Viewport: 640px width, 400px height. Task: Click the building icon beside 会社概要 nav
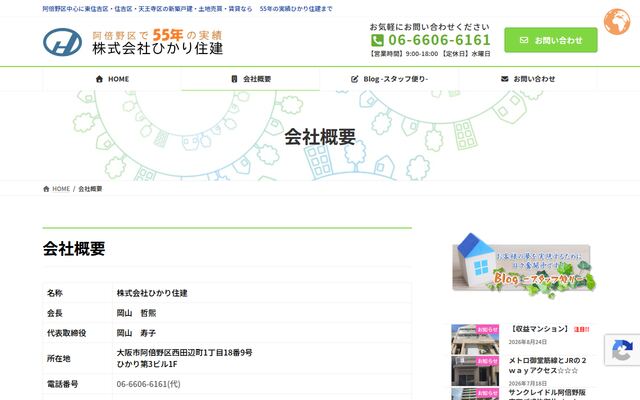tap(234, 79)
